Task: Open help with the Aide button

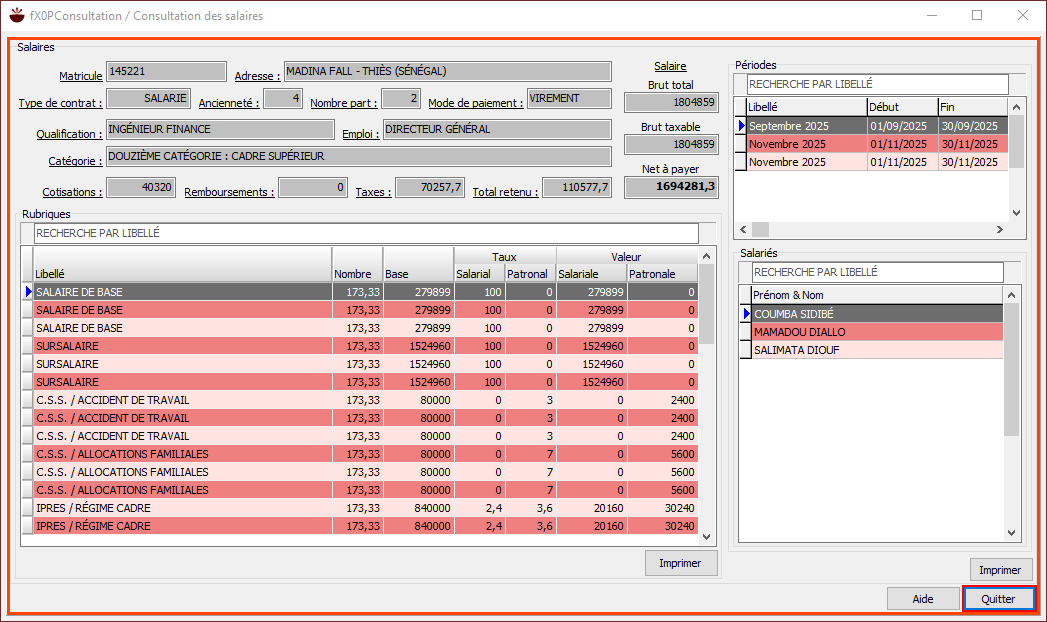Action: point(922,599)
